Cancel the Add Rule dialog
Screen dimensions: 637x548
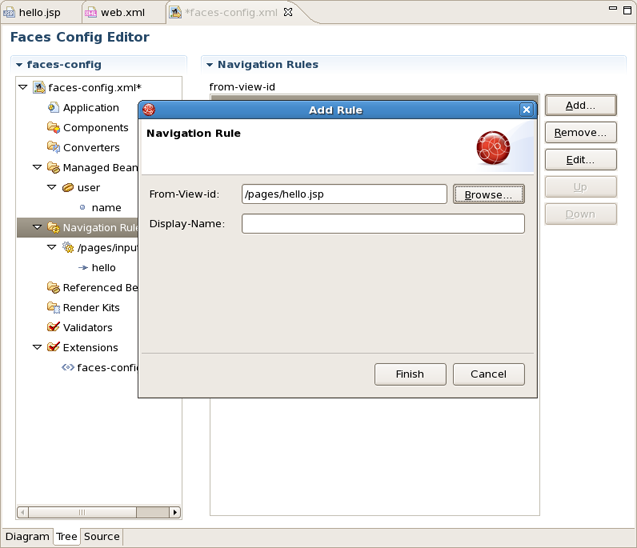pyautogui.click(x=489, y=374)
